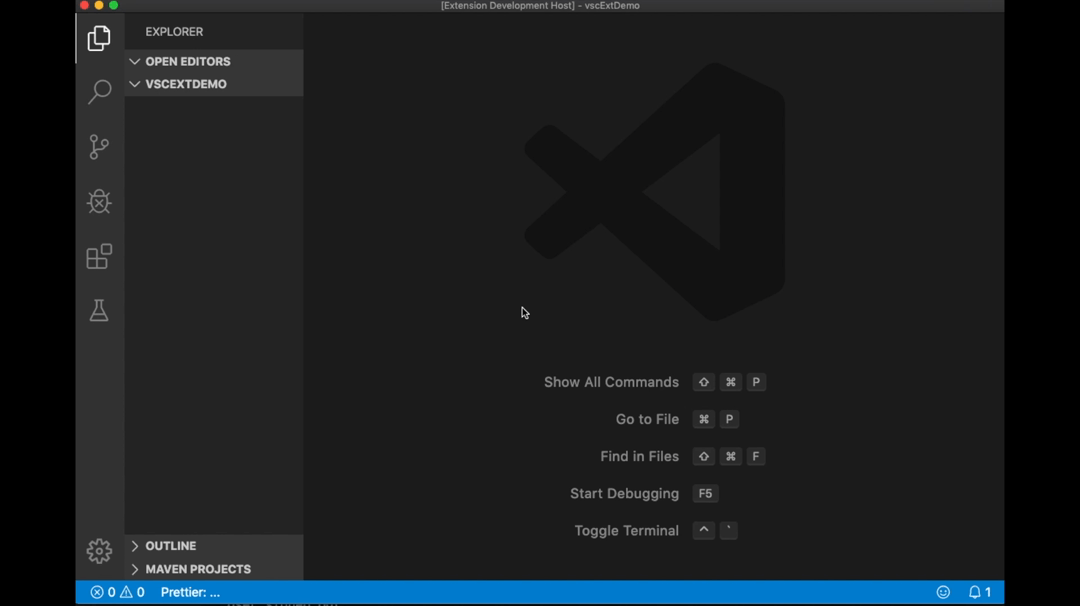This screenshot has width=1080, height=606.
Task: Open the Debug view bug icon
Action: (99, 201)
